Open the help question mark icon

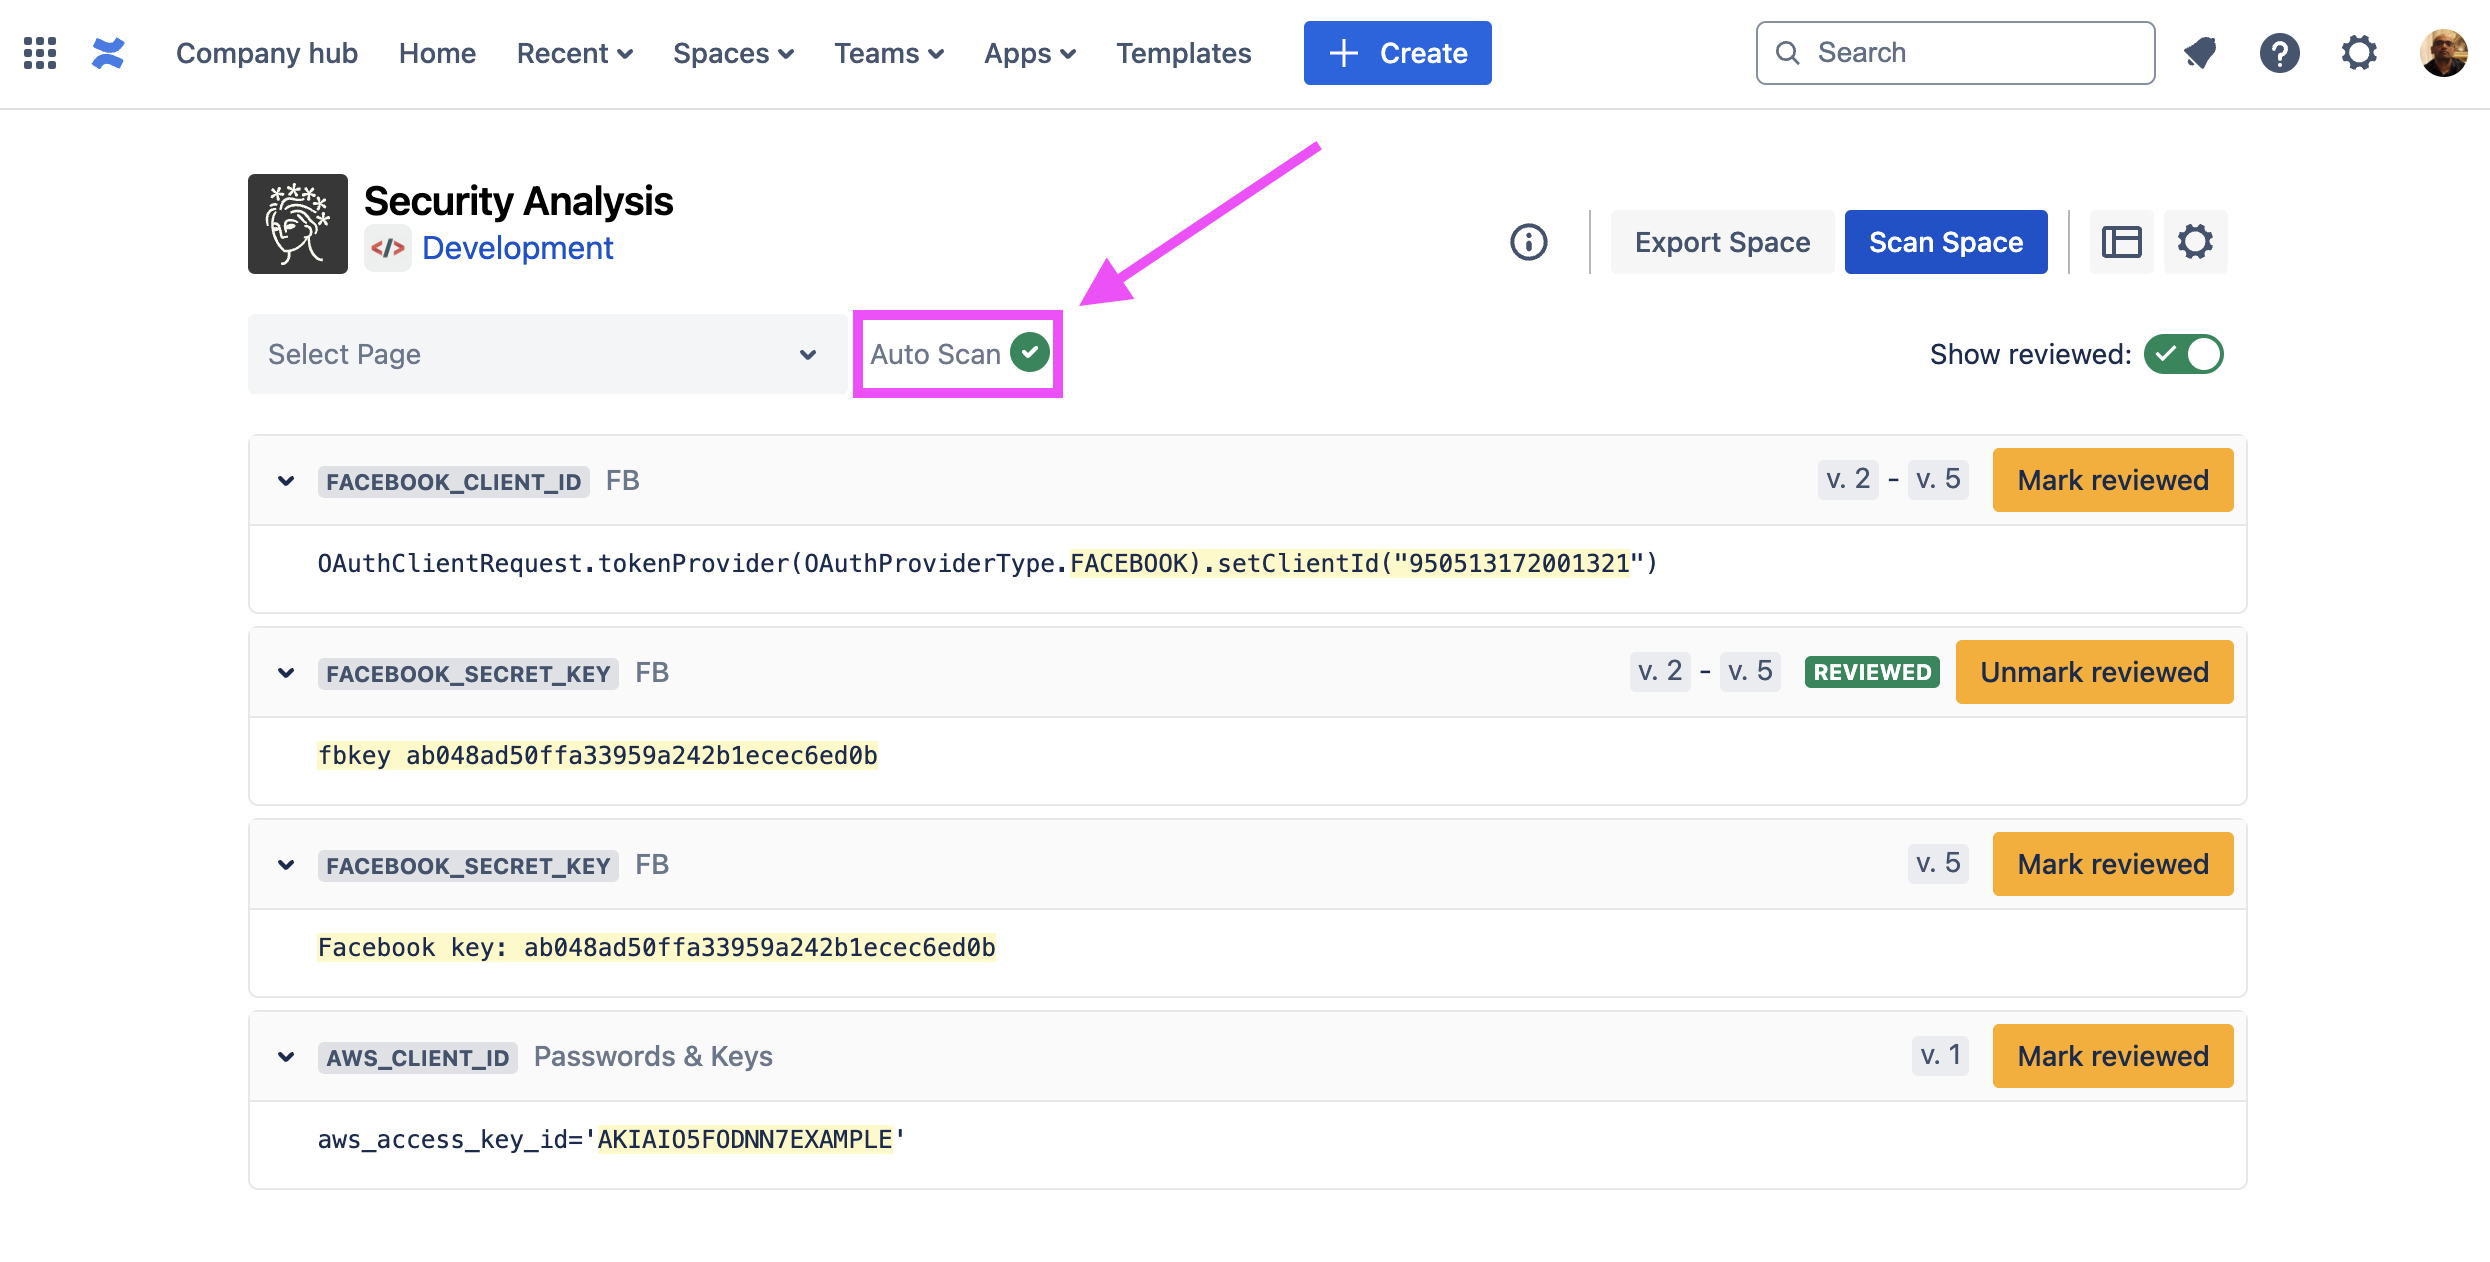pos(2279,53)
